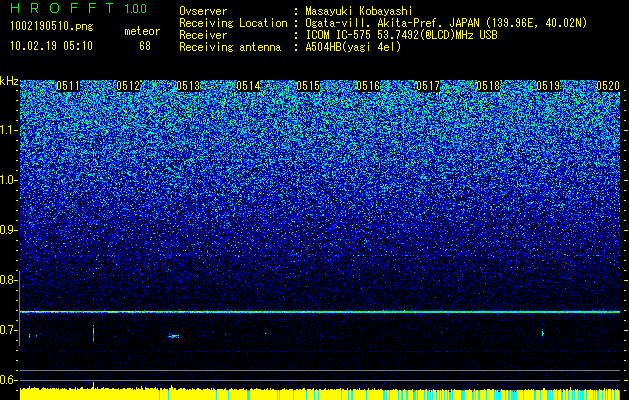Click the Receiving antenna field label
This screenshot has width=629, height=400.
click(x=230, y=47)
